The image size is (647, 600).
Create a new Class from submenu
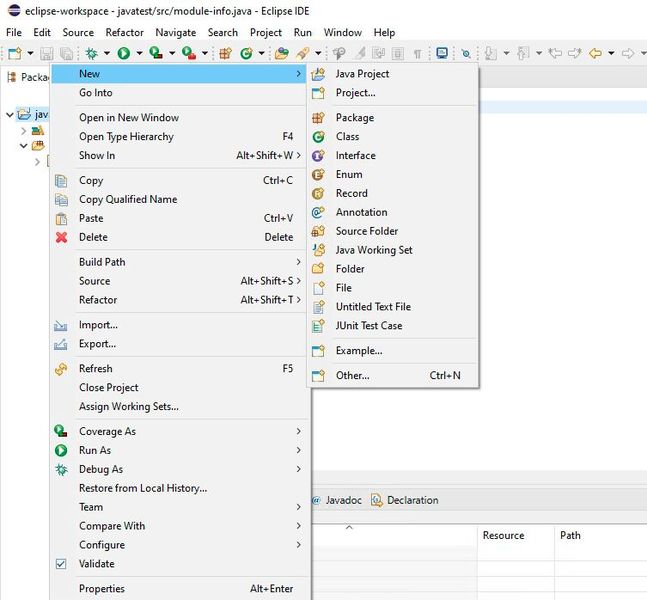(393, 137)
